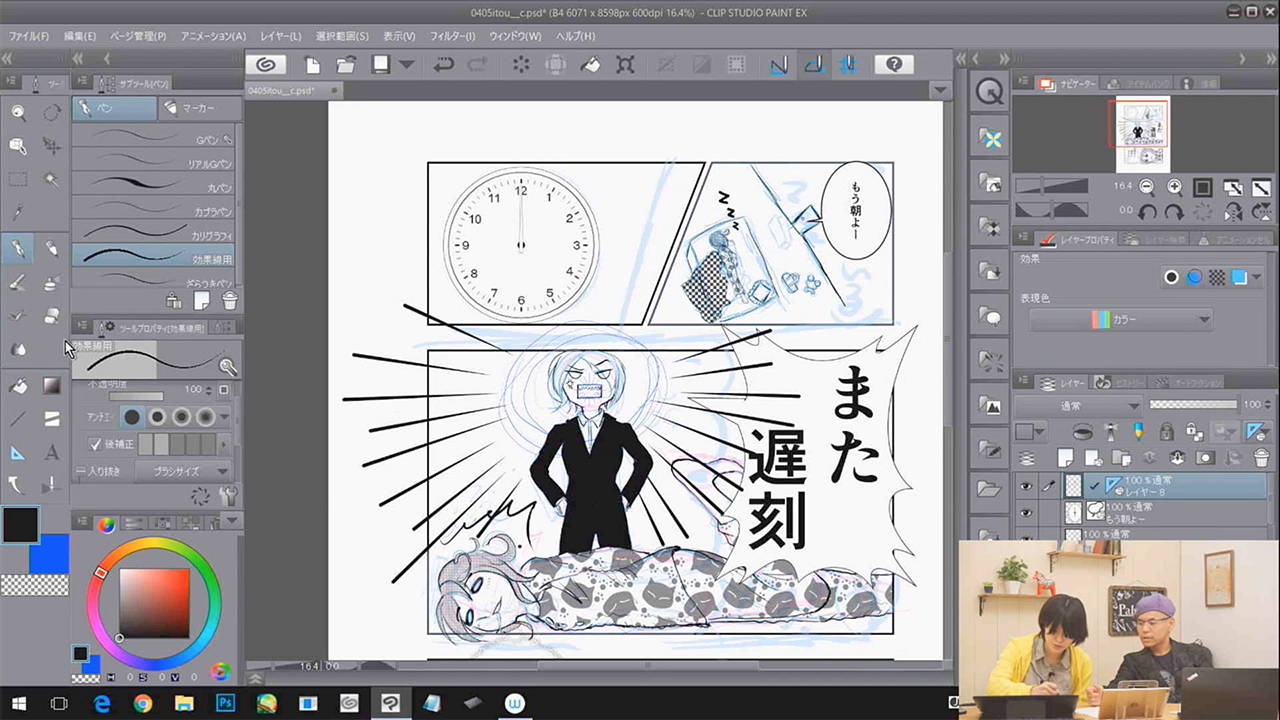The height and width of the screenshot is (720, 1280).
Task: Open the blending mode 通常 dropdown
Action: click(x=1078, y=406)
